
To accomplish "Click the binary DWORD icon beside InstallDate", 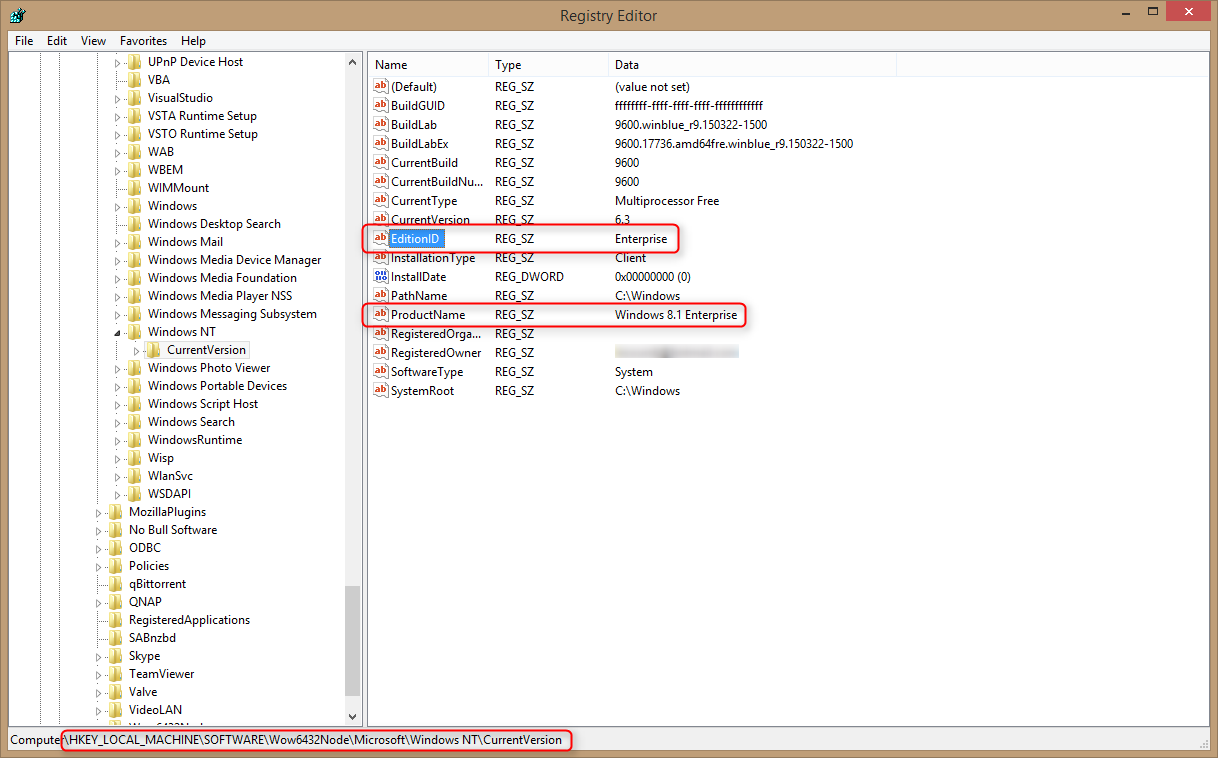I will coord(380,276).
